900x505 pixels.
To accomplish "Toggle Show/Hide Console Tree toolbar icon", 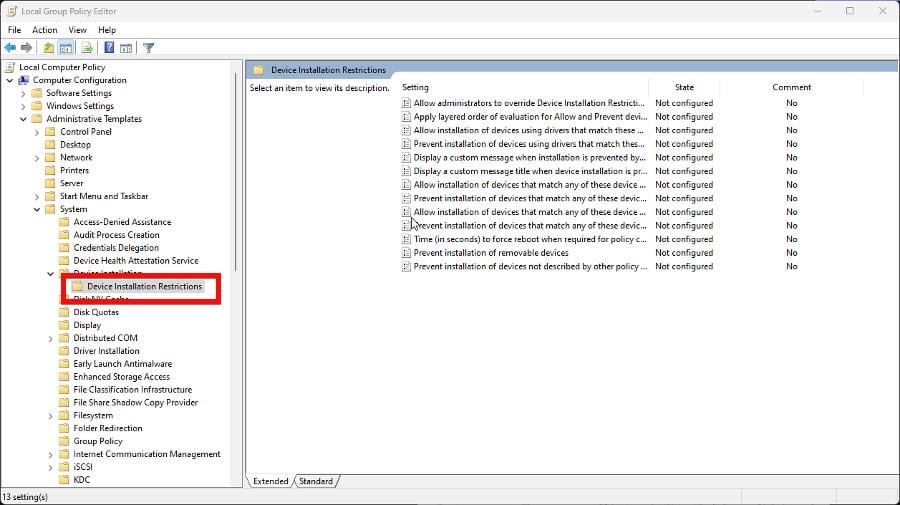I will tap(66, 48).
